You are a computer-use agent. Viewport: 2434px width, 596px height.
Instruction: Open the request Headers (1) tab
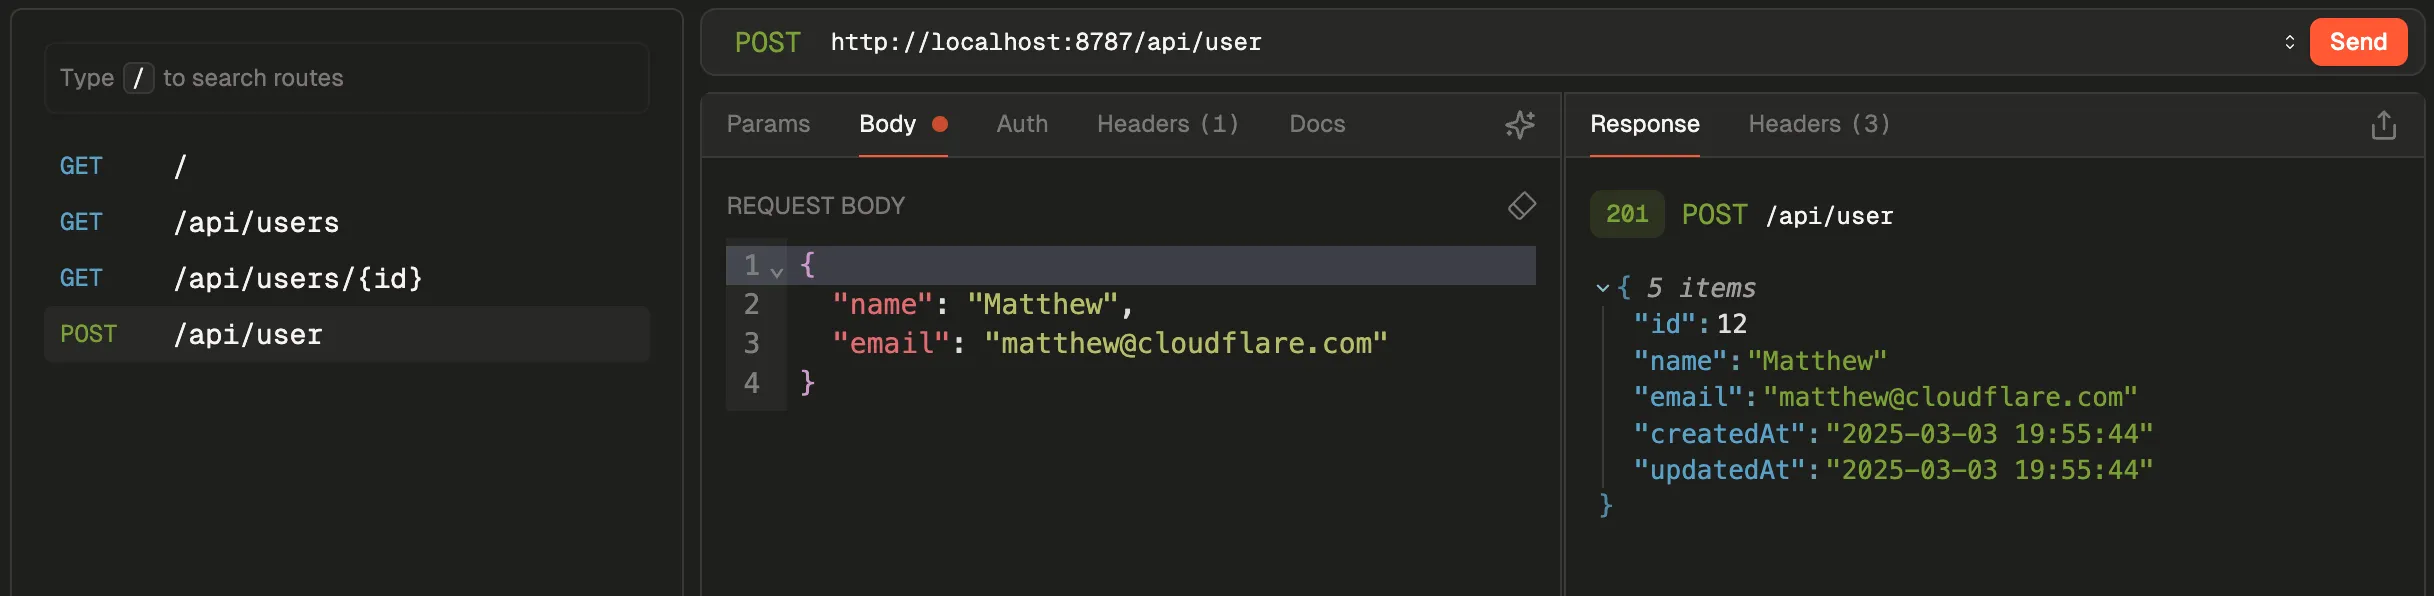[1167, 124]
